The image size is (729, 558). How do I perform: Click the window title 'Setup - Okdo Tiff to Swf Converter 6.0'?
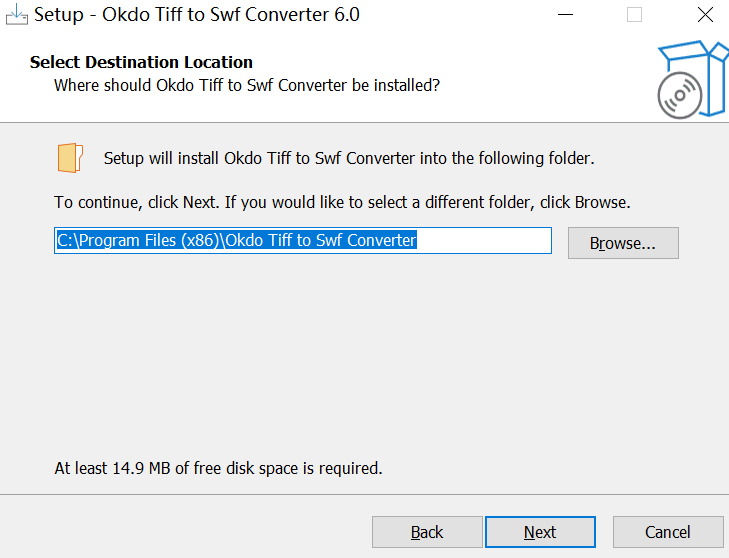coord(197,15)
